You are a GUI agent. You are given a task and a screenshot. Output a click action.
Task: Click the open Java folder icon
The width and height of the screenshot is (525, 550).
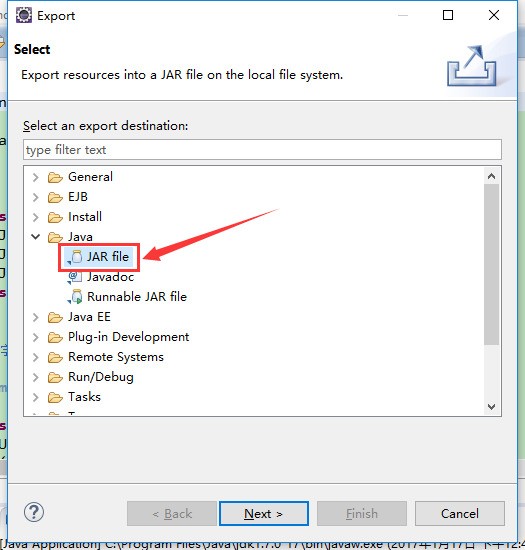(x=55, y=237)
